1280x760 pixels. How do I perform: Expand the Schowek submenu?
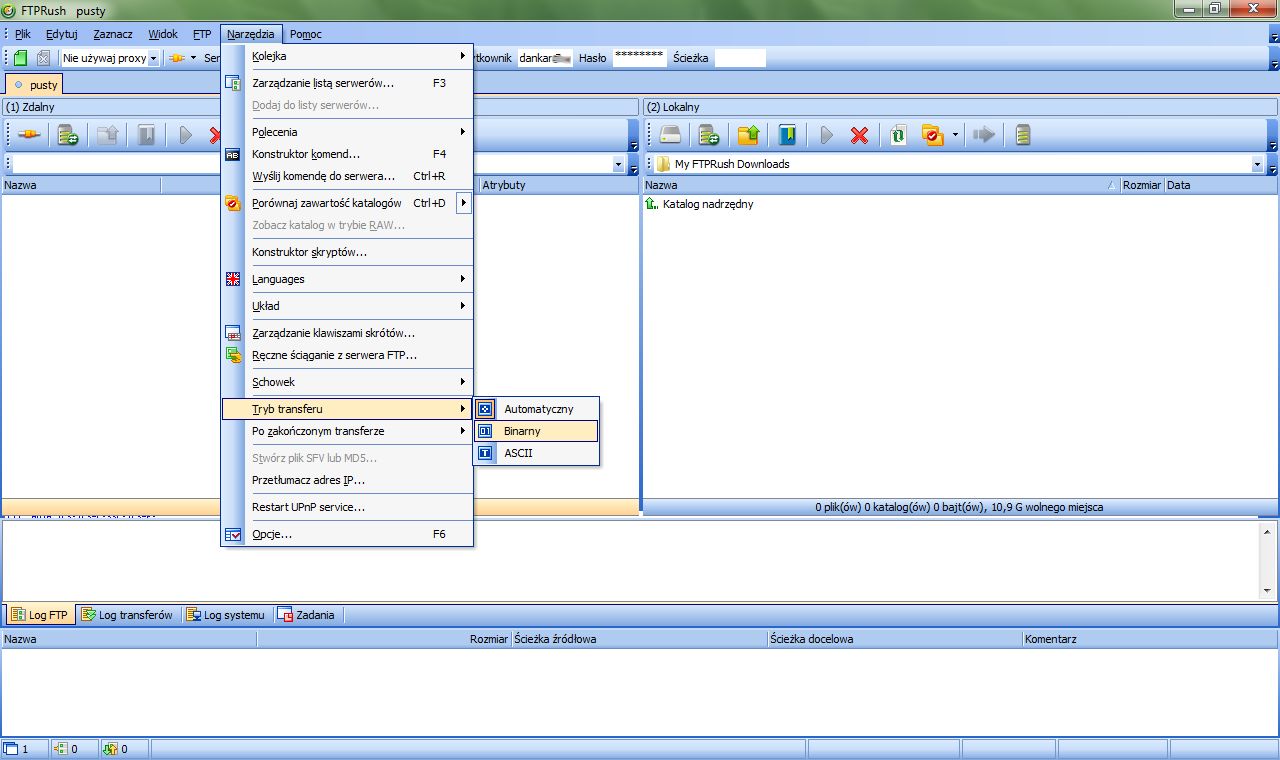click(x=346, y=382)
